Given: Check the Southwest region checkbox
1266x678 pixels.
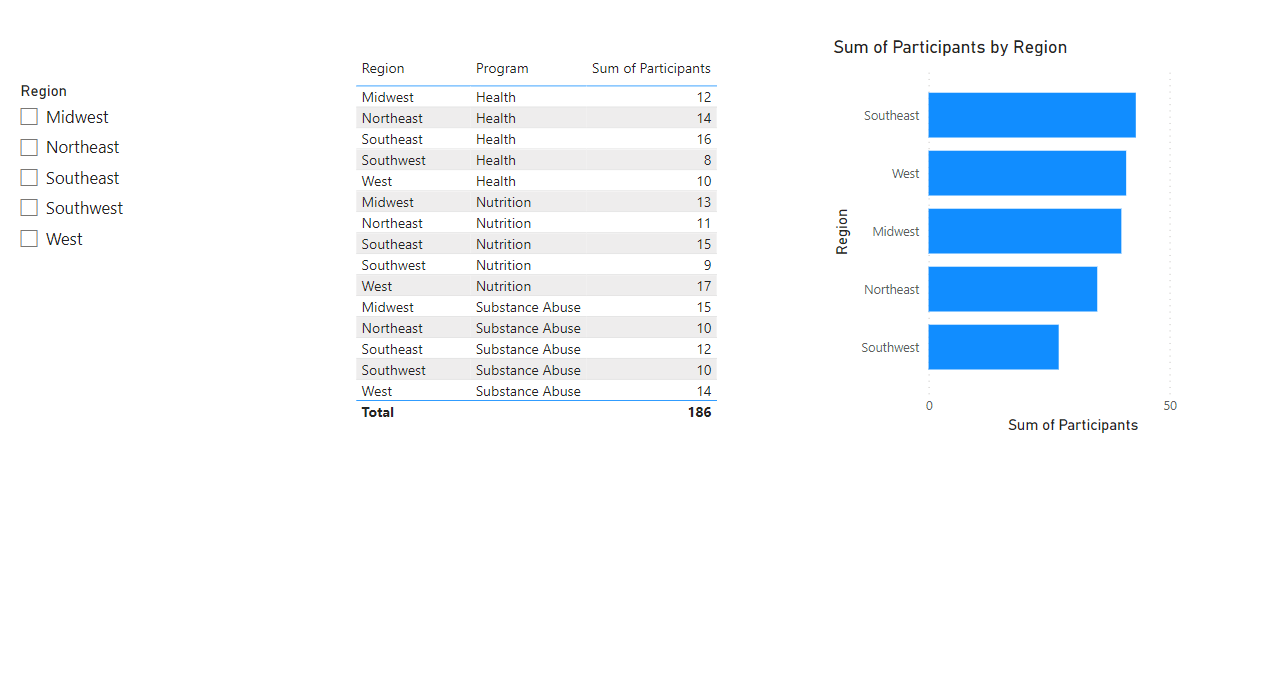Looking at the screenshot, I should point(28,207).
